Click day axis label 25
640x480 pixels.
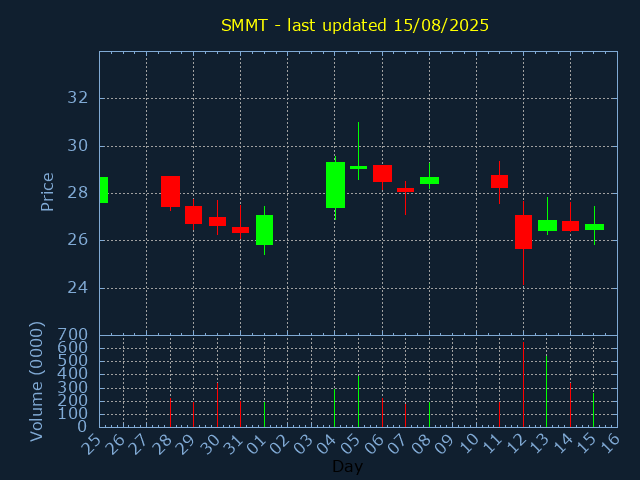tap(91, 444)
